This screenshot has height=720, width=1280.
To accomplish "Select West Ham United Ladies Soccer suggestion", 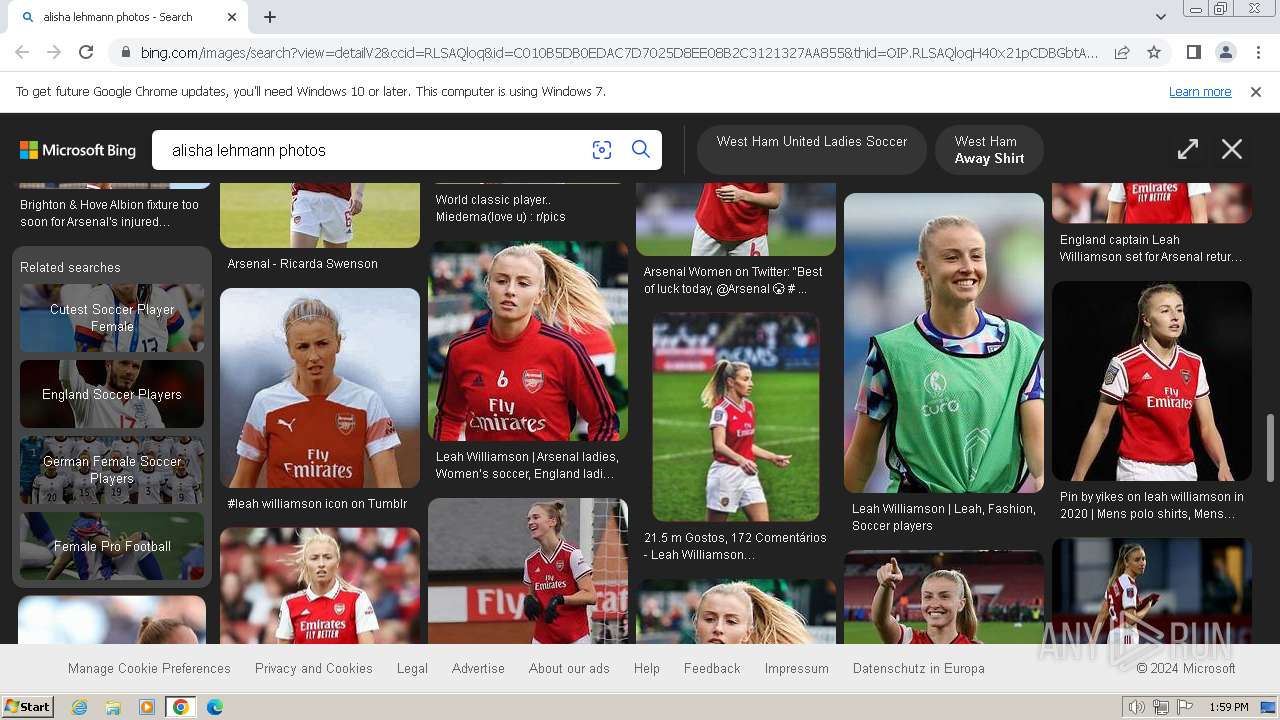I will click(812, 149).
